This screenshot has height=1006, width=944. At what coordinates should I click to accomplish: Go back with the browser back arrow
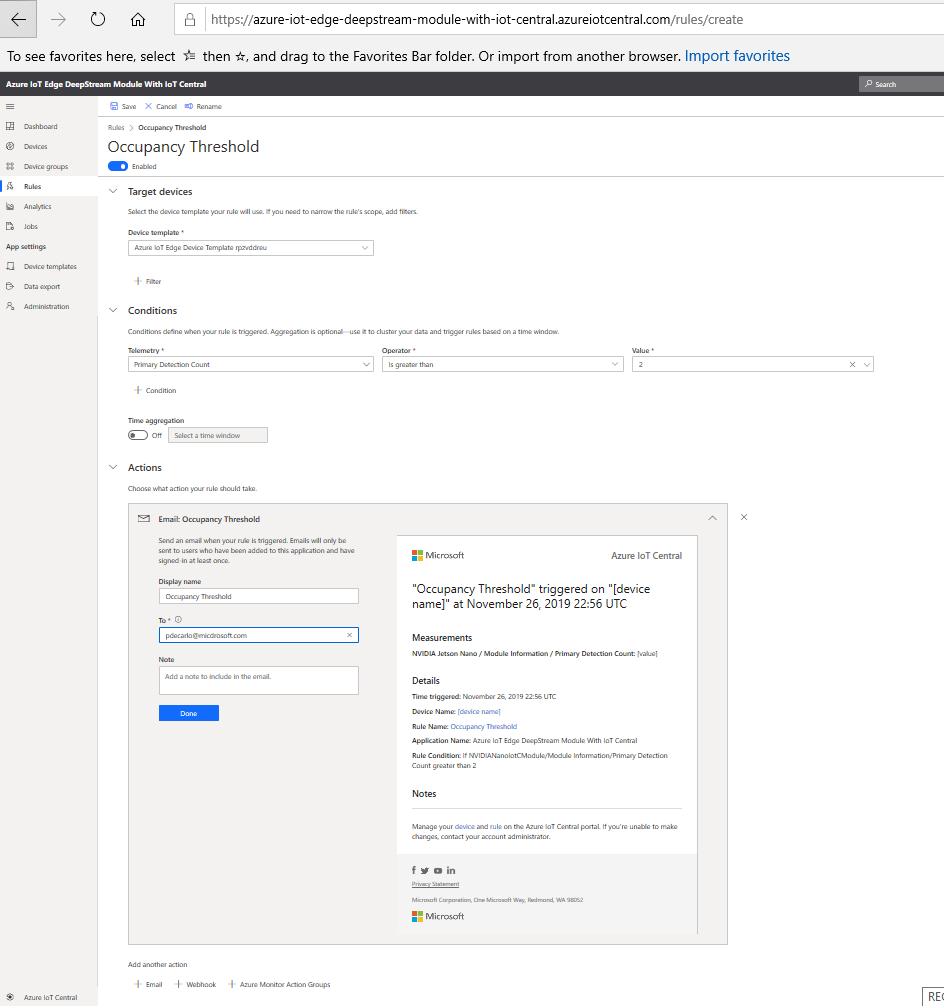tap(19, 19)
